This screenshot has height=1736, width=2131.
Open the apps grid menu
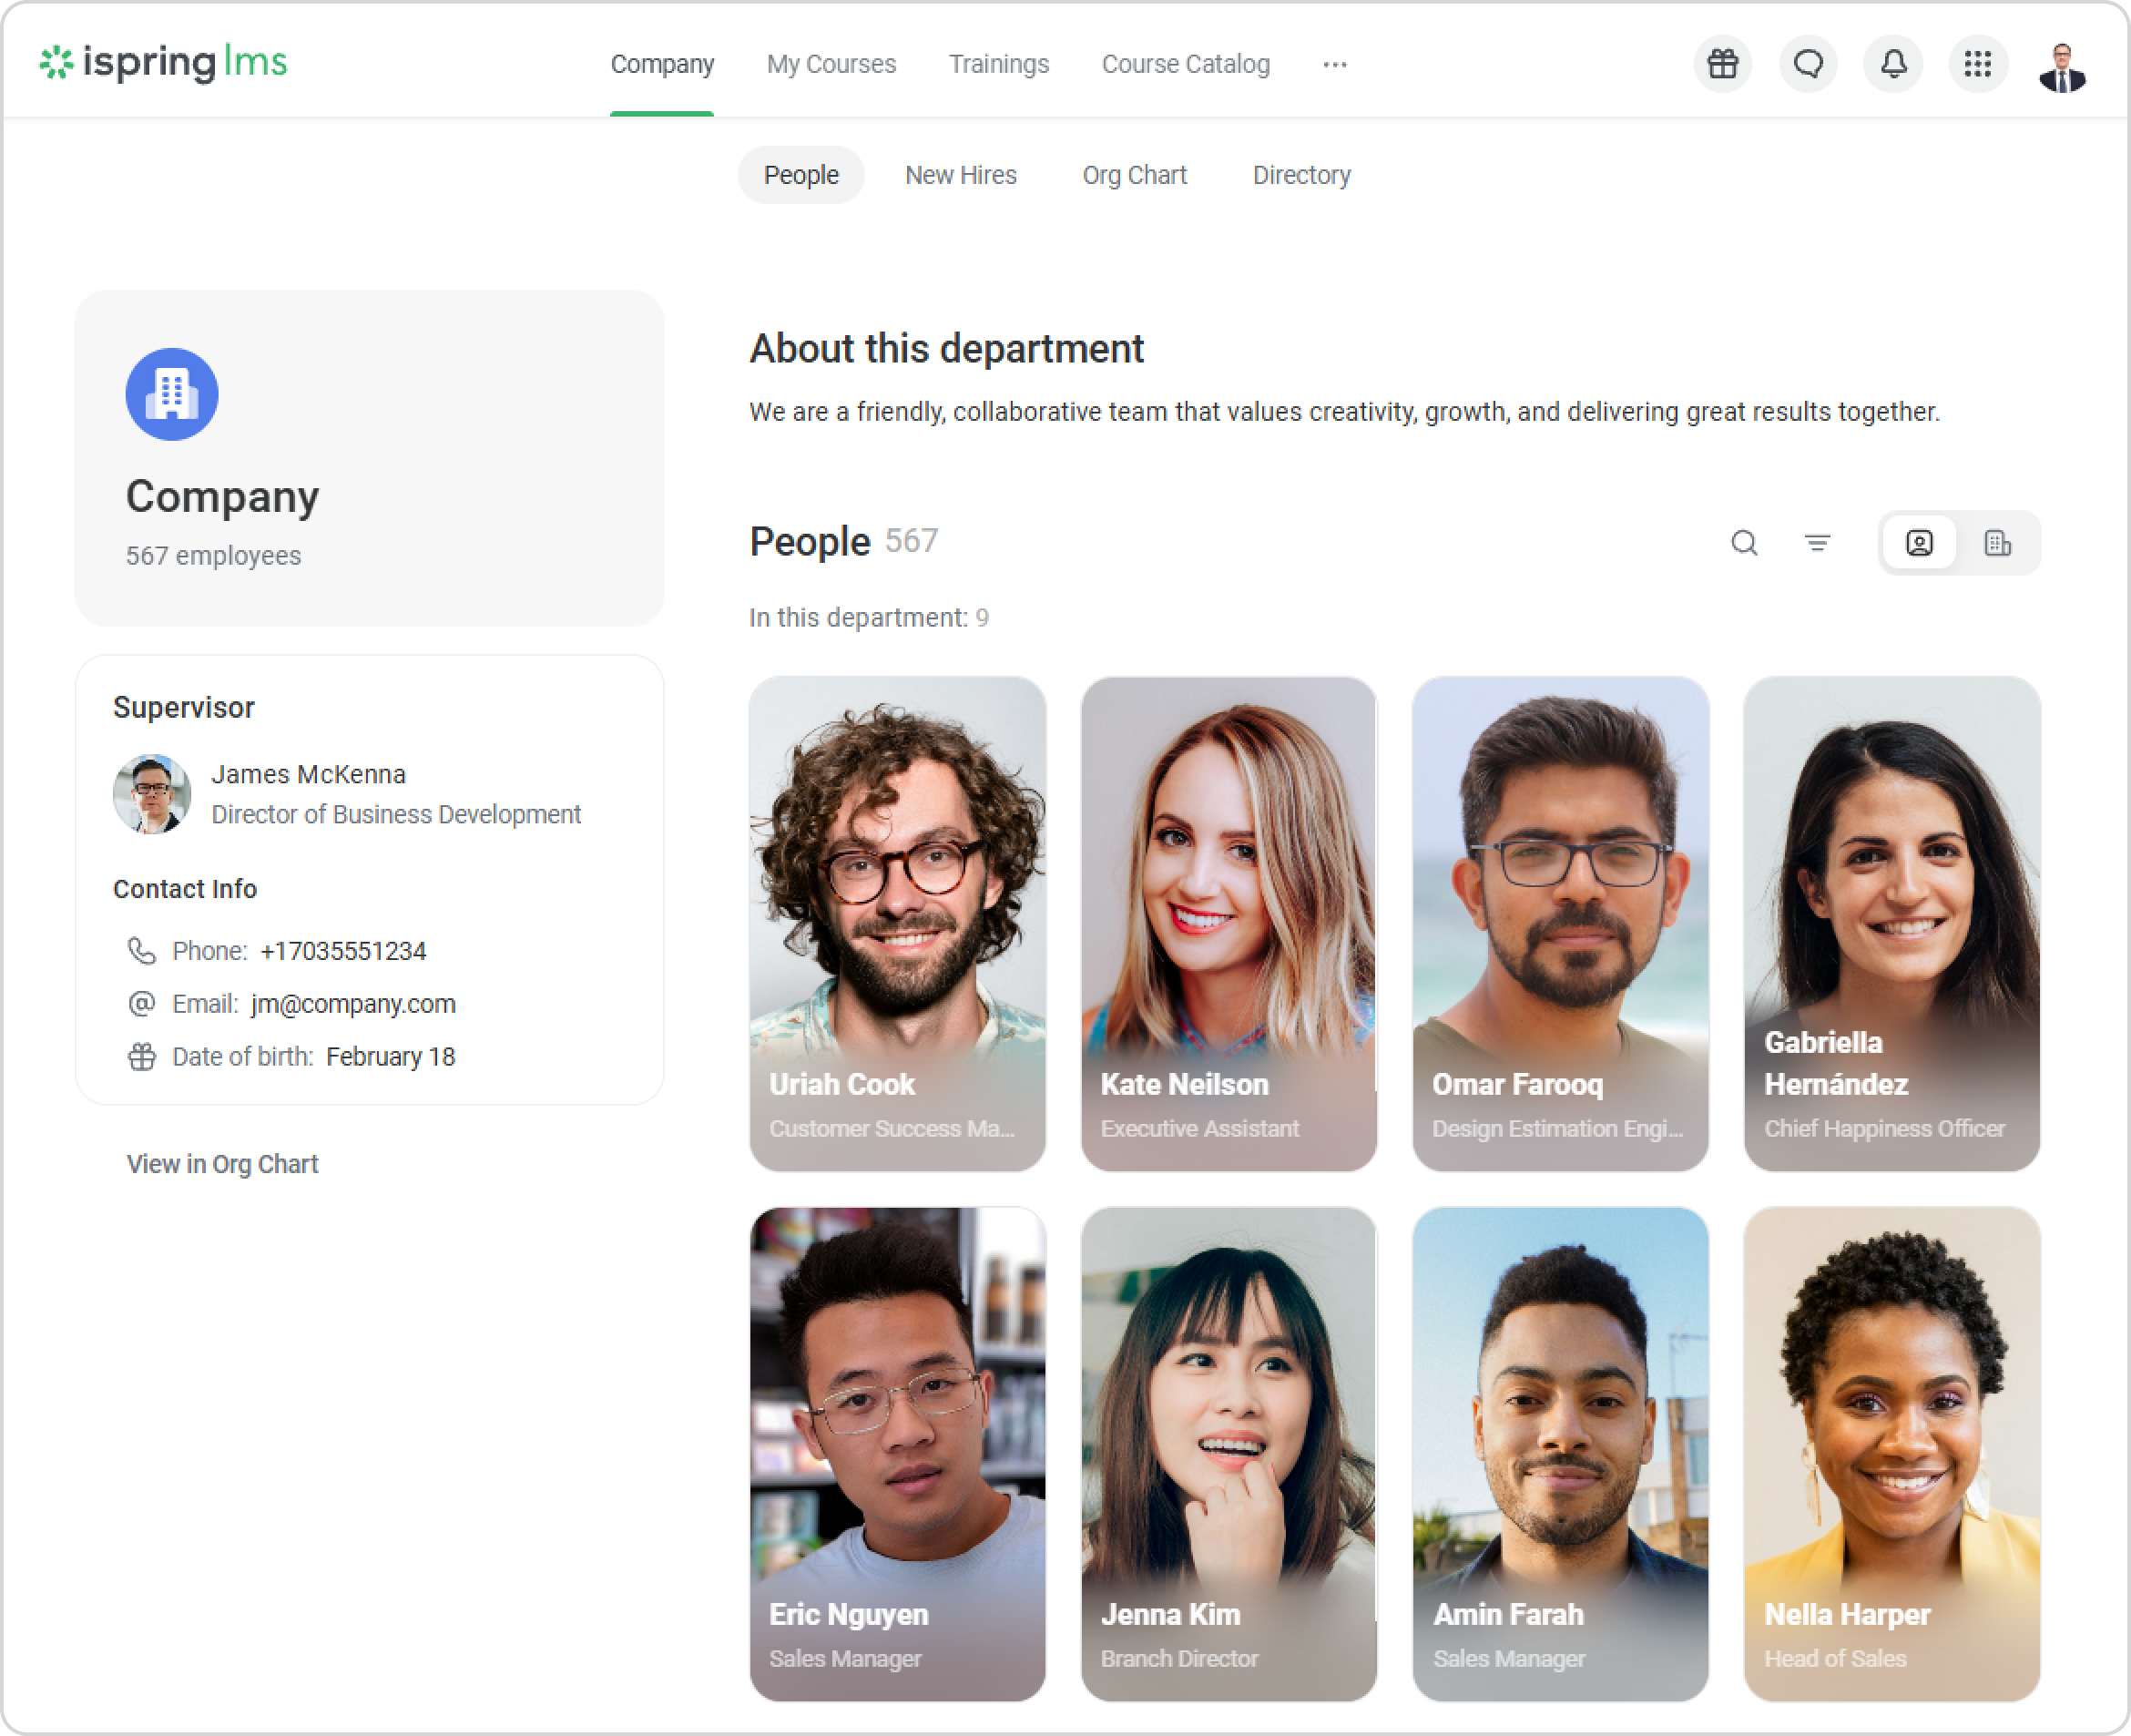[x=1977, y=64]
